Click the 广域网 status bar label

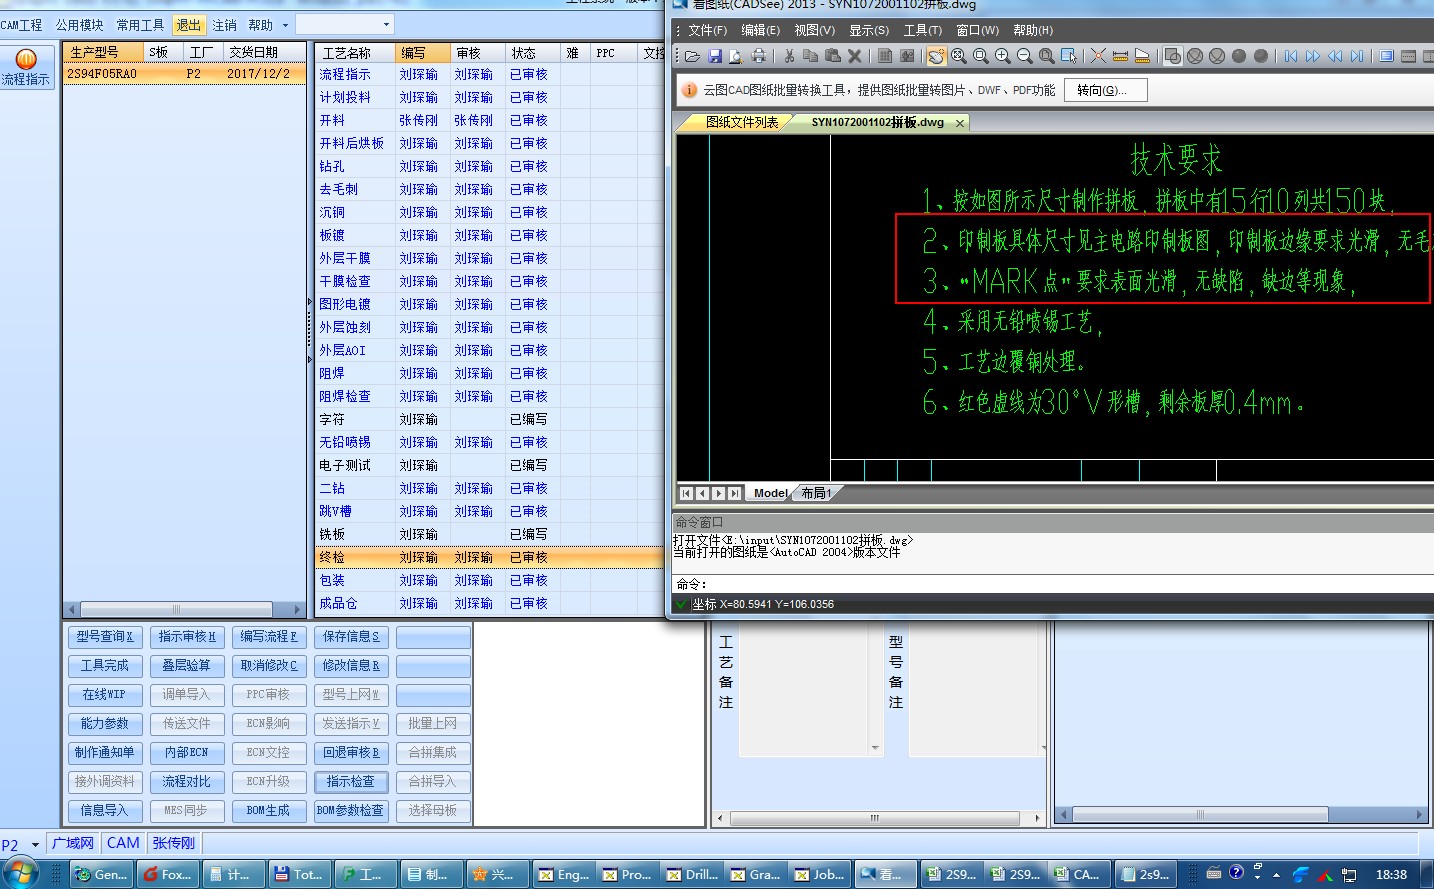73,844
